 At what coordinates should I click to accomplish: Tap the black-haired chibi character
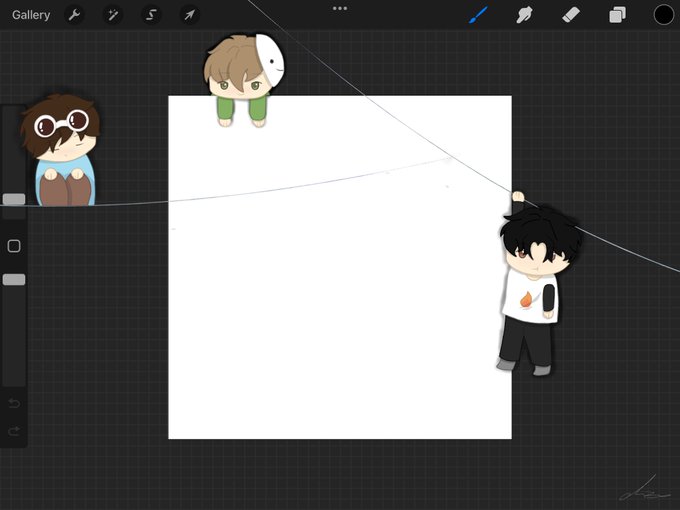(539, 284)
